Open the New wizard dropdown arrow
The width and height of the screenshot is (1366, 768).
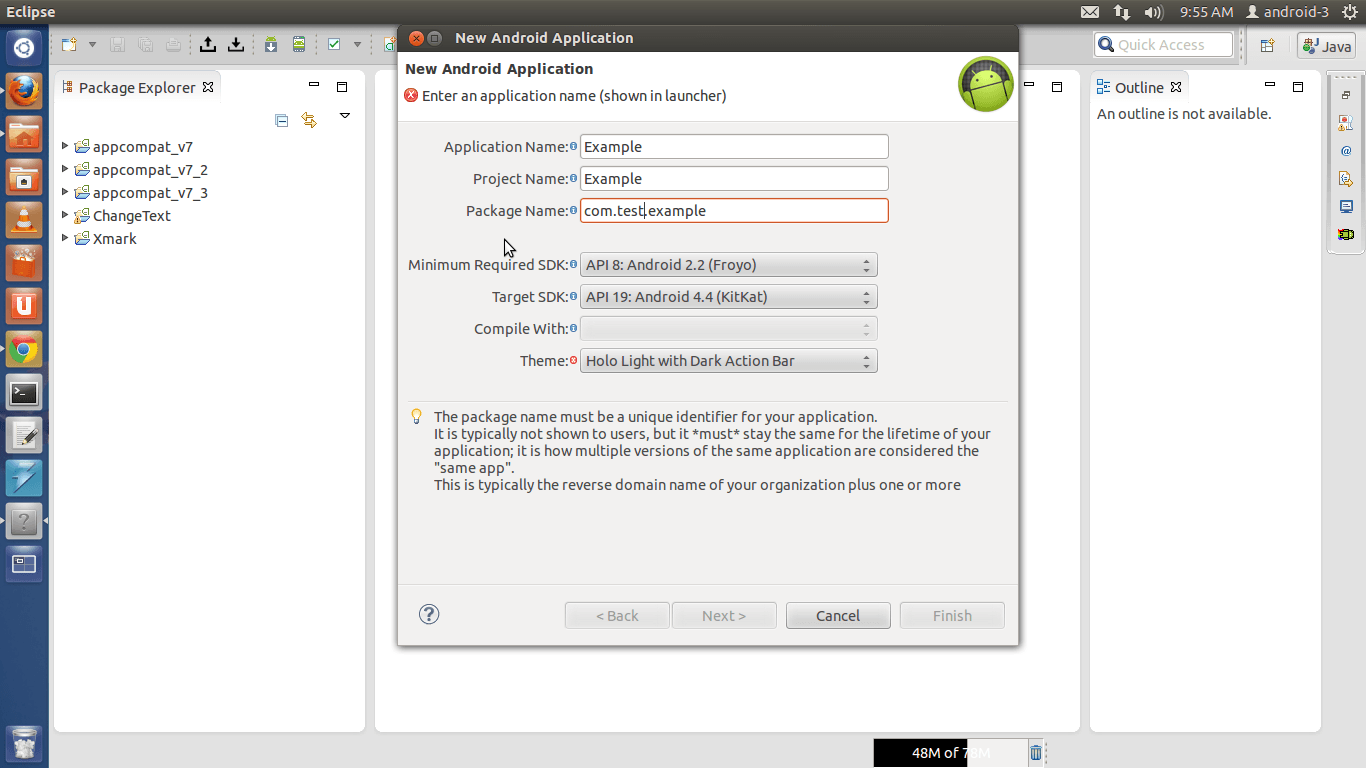(92, 45)
